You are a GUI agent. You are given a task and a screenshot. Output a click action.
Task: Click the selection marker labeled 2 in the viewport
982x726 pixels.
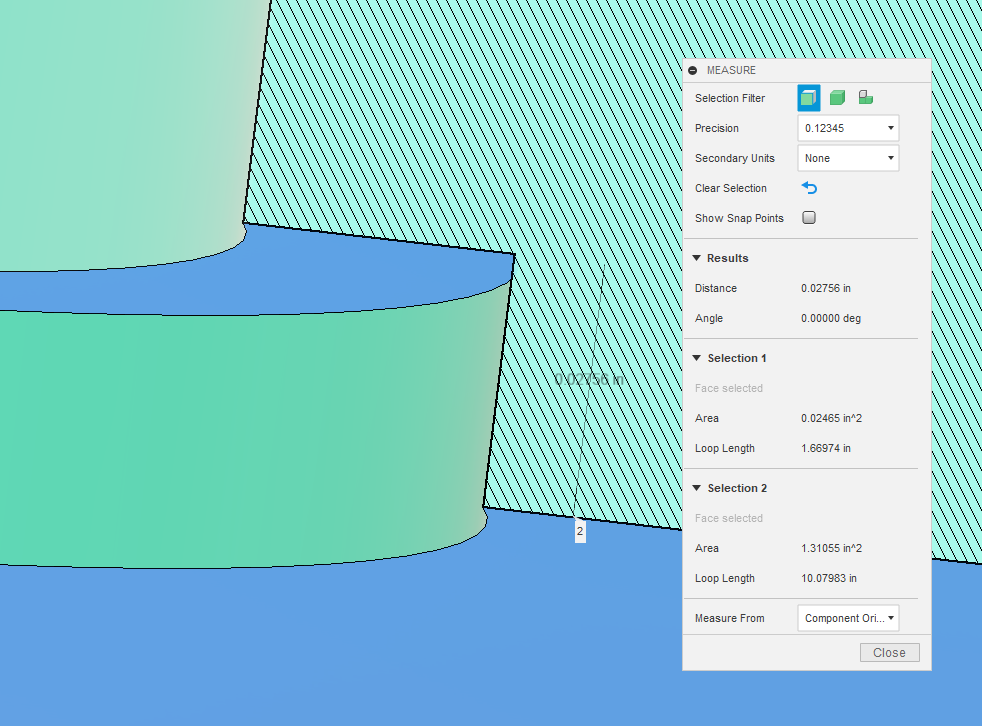[x=580, y=531]
